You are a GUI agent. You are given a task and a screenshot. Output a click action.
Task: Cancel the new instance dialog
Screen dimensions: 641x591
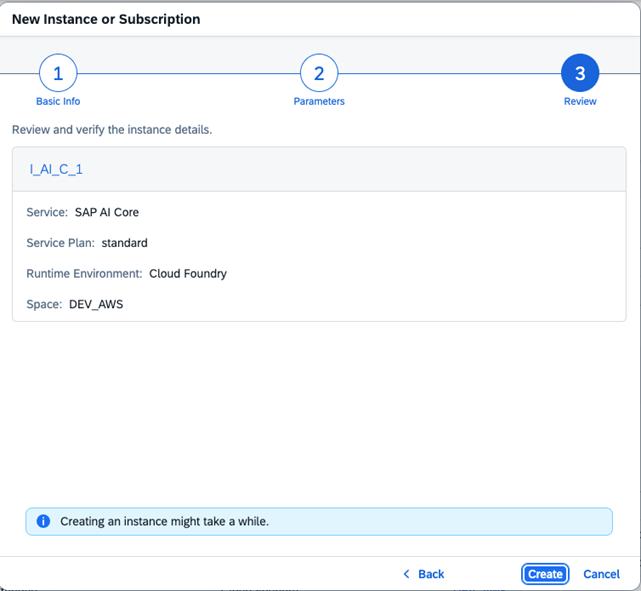[x=601, y=574]
